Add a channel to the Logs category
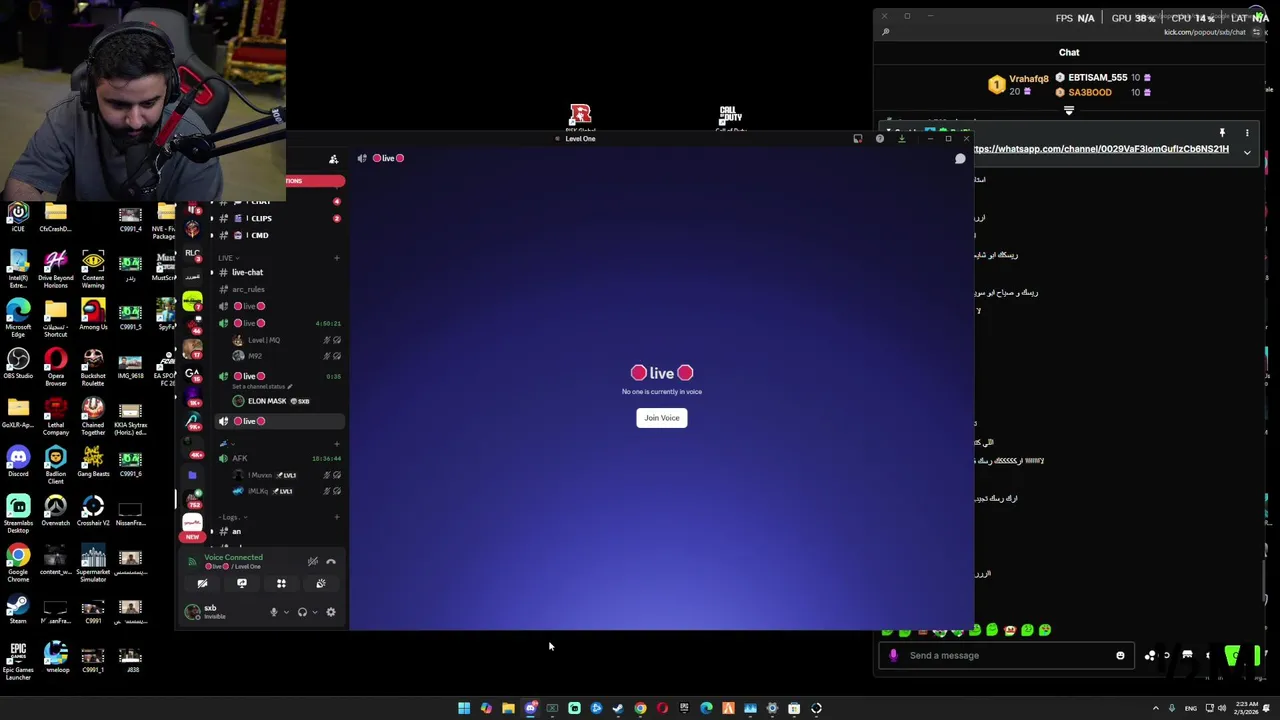Screen dimensions: 1280x720 [336, 517]
